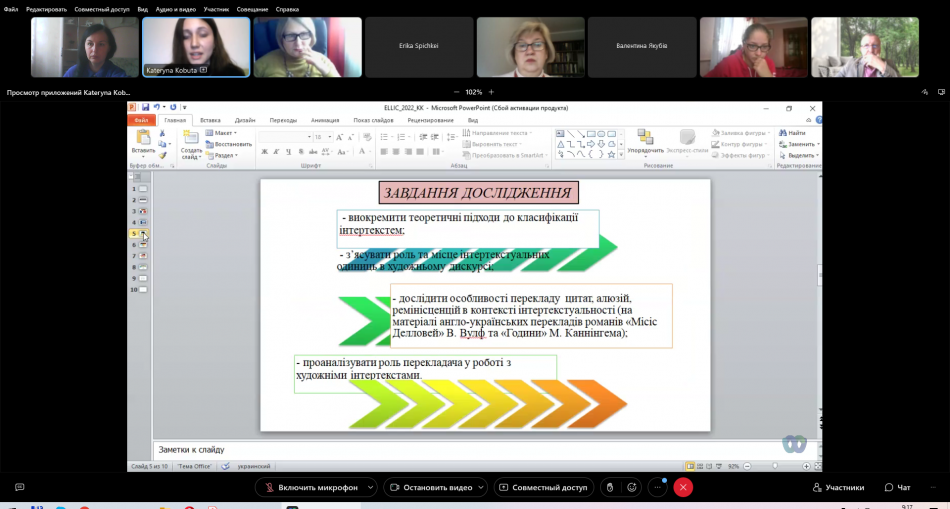950x509 pixels.
Task: Click the Заметки к слайду notes field
Action: [480, 450]
